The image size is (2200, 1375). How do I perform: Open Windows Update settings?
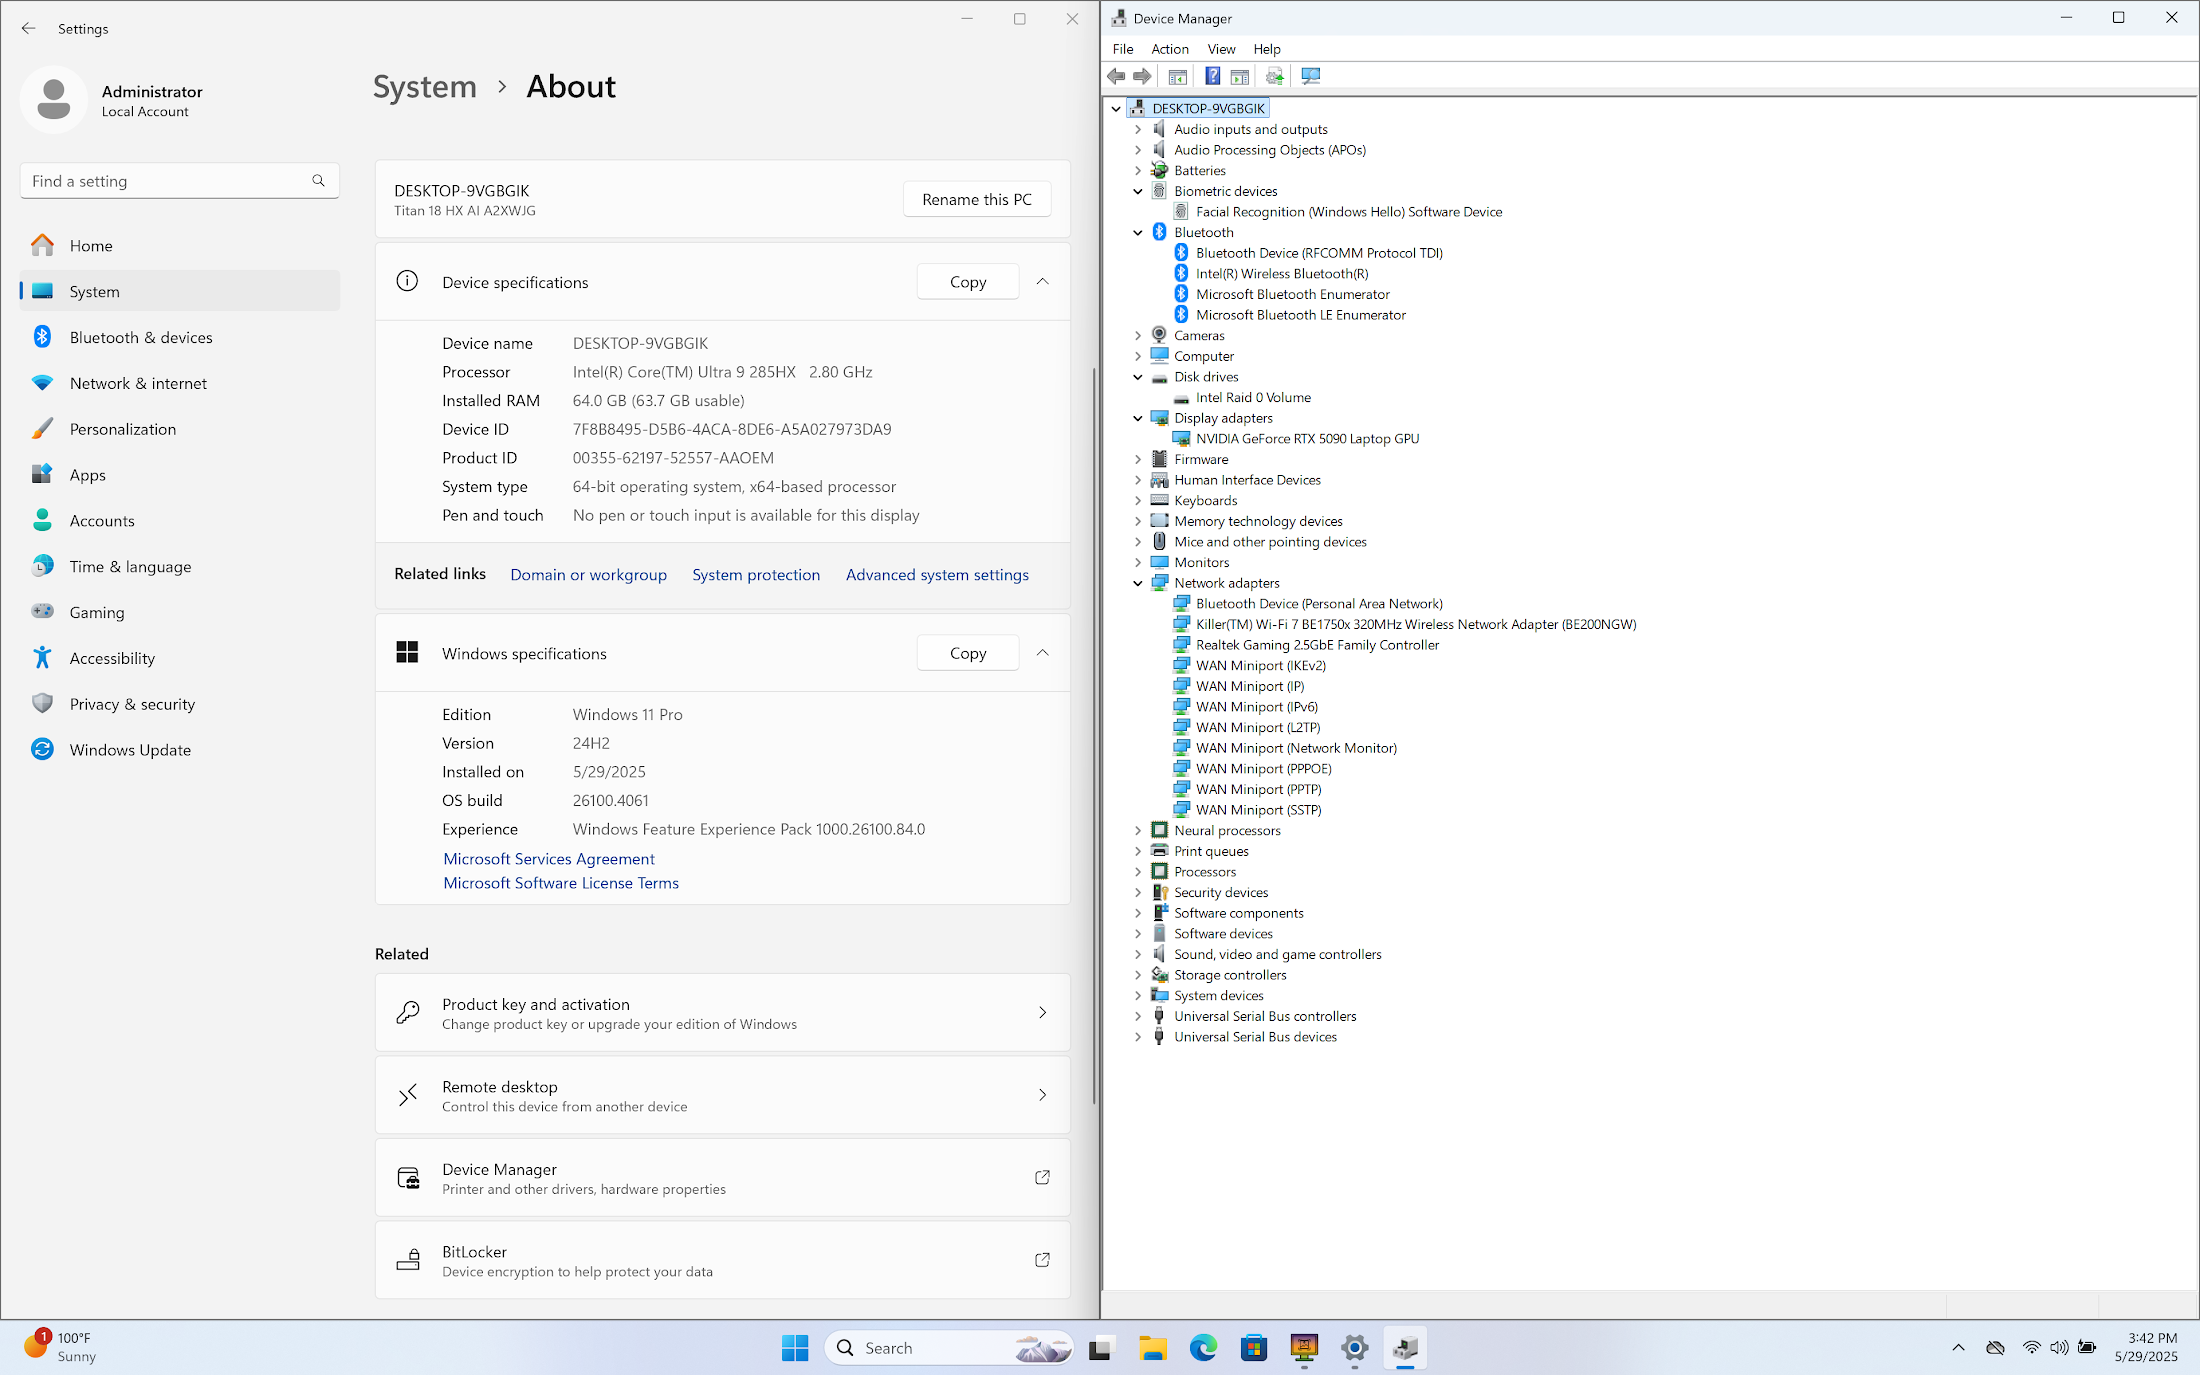coord(180,750)
